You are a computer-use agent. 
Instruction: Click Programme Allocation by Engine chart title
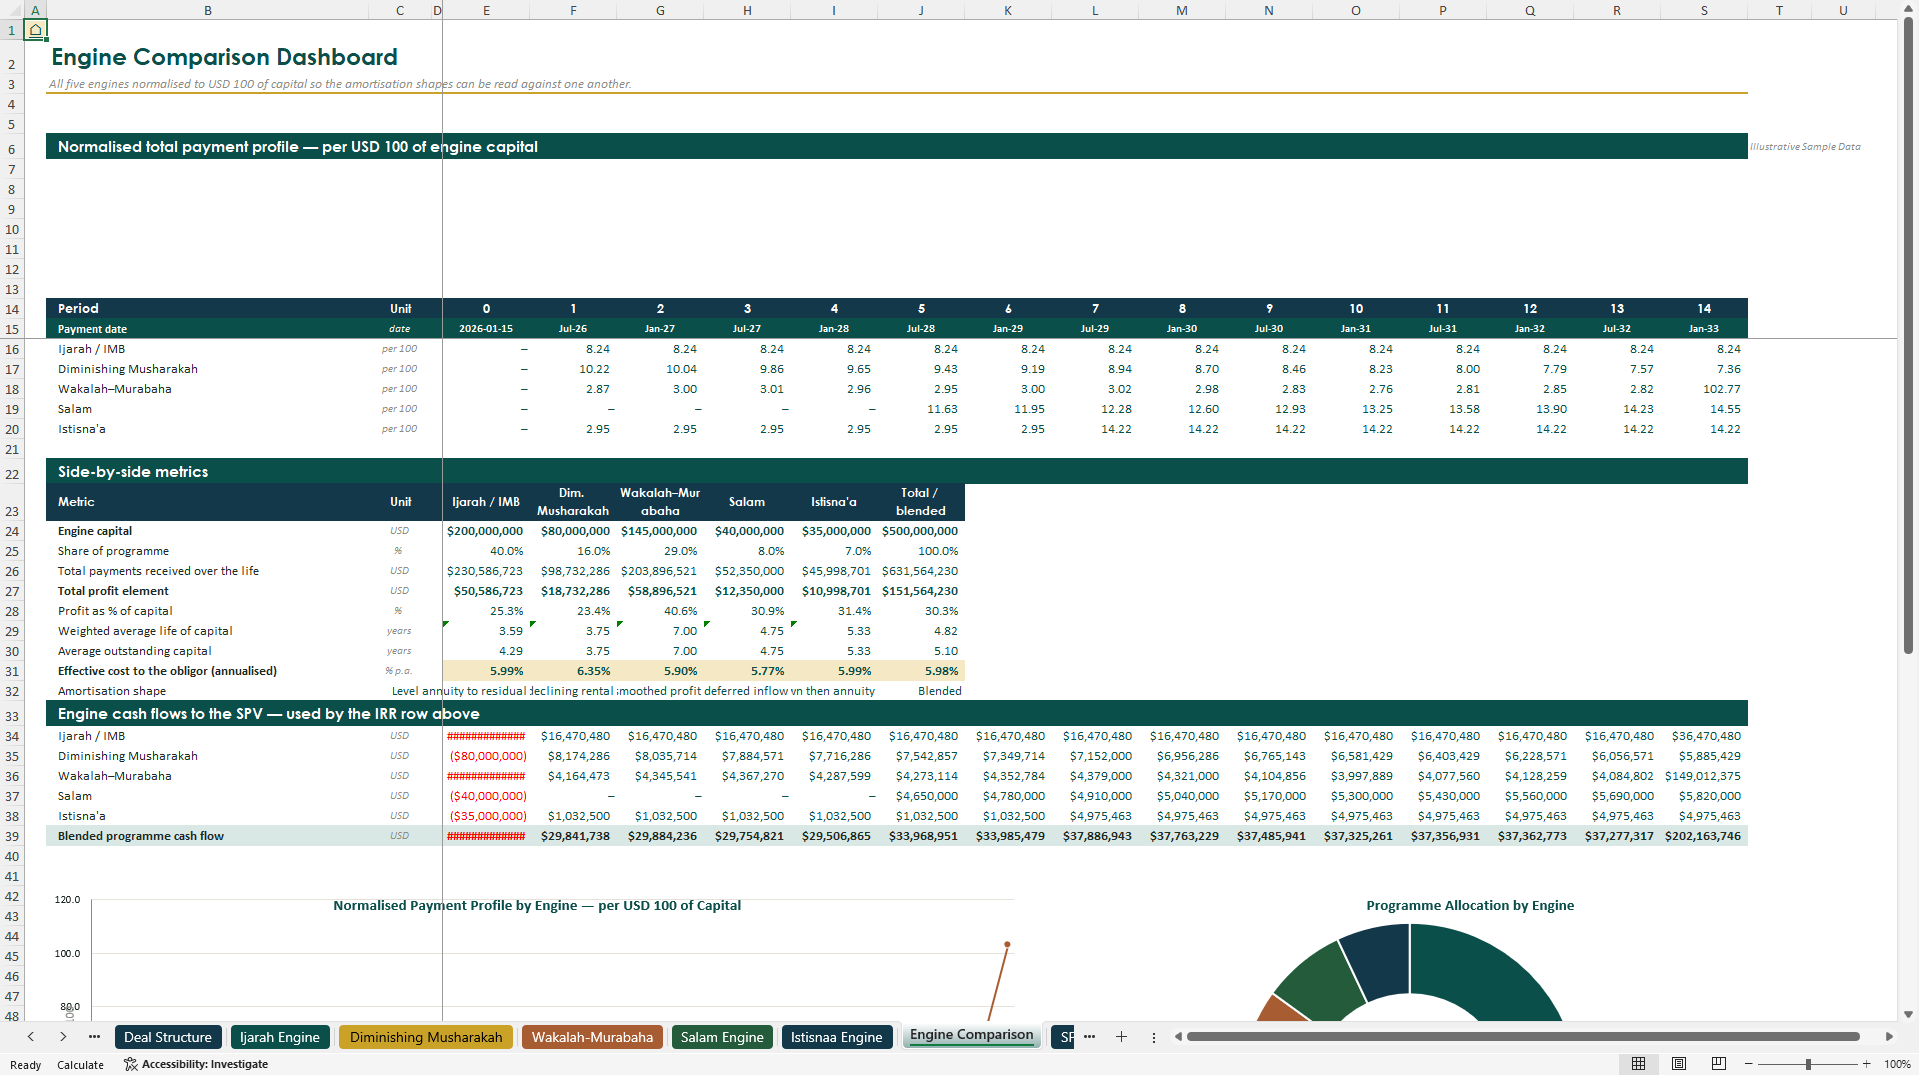click(x=1470, y=905)
